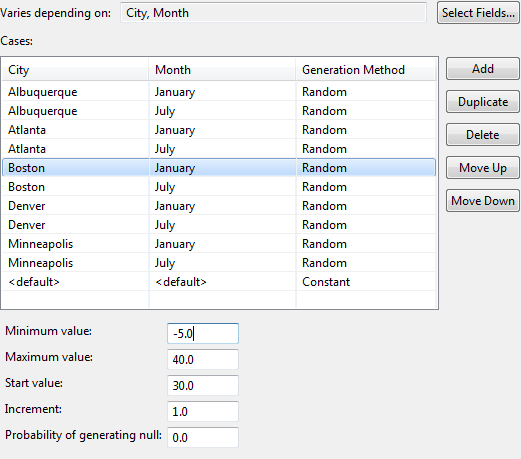Viewport: 521px width, 459px height.
Task: Focus Probability of generating null field
Action: tap(203, 437)
